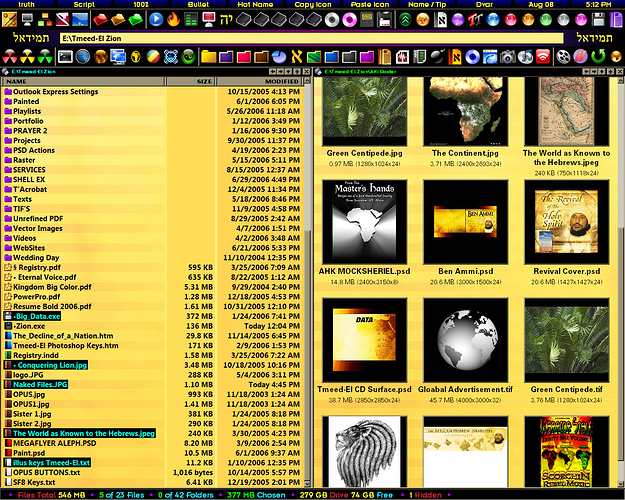Click the 100% button
625x500 pixels.
click(141, 4)
